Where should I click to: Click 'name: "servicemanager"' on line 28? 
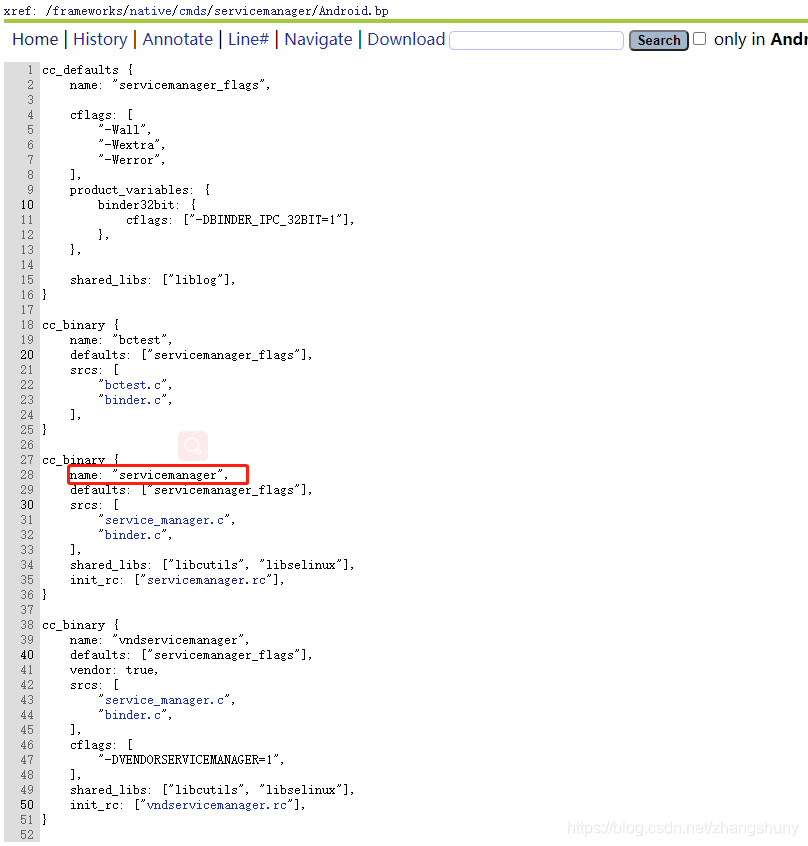(149, 475)
